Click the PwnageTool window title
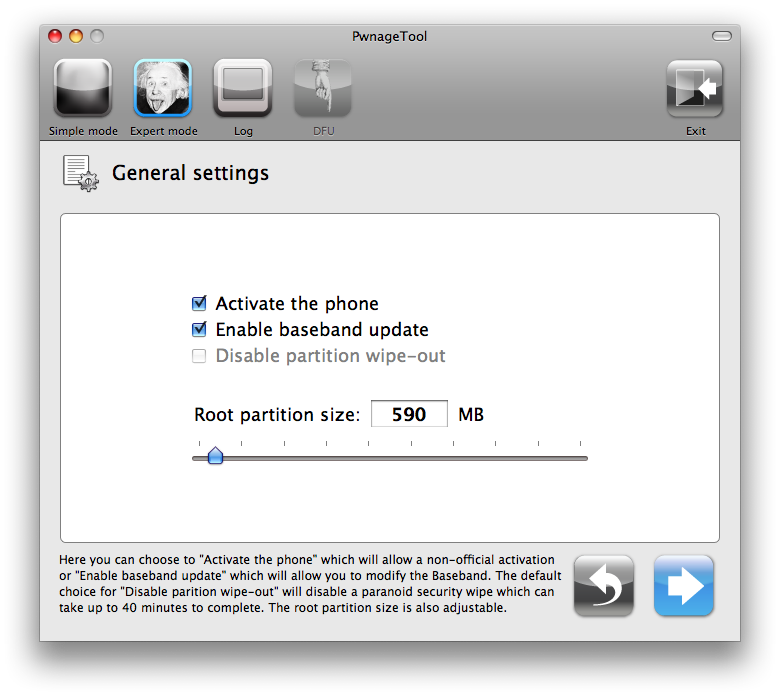This screenshot has height=696, width=780. click(390, 36)
